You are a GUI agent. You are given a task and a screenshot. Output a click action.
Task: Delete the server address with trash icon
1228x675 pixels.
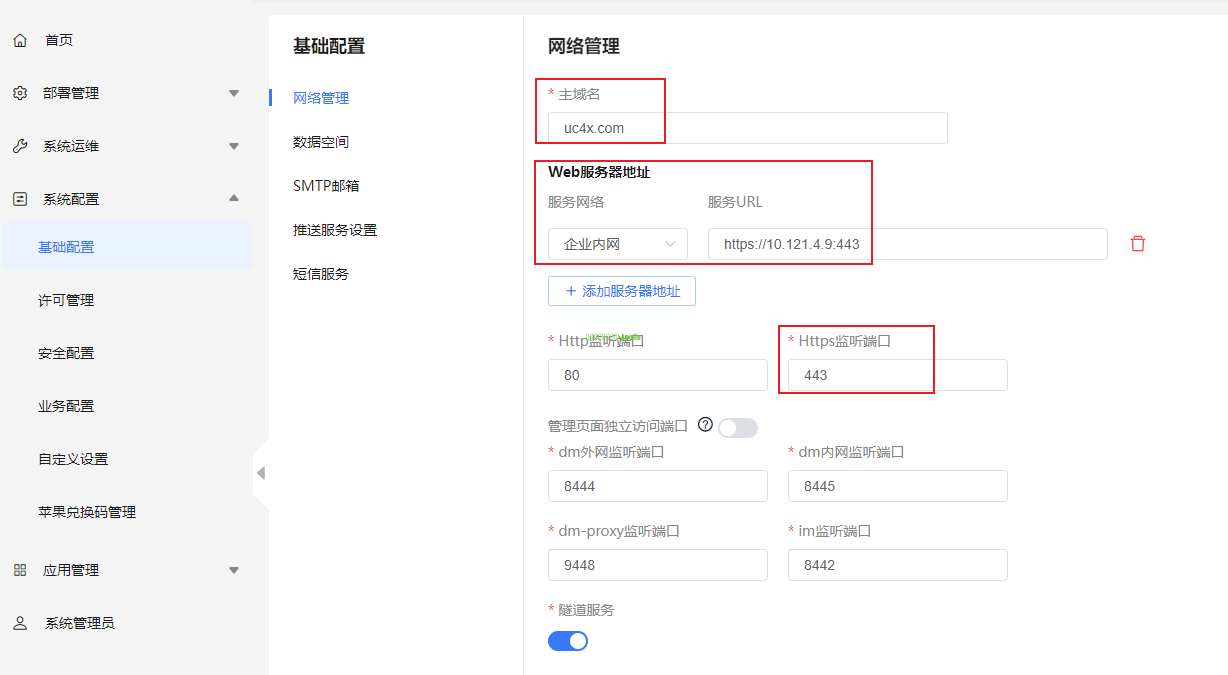pos(1137,244)
